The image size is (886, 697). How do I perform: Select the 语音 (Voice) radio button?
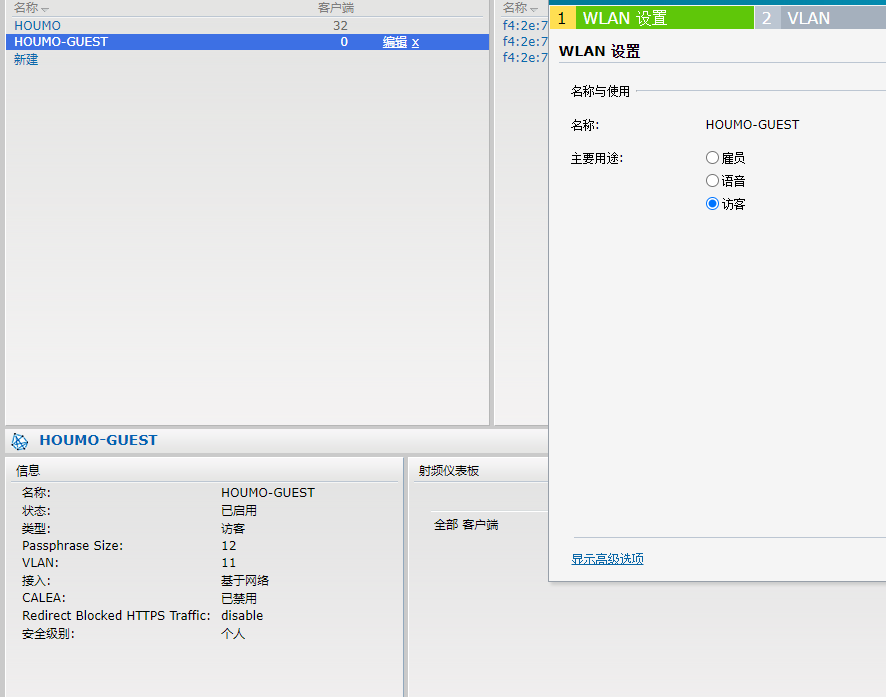click(712, 181)
